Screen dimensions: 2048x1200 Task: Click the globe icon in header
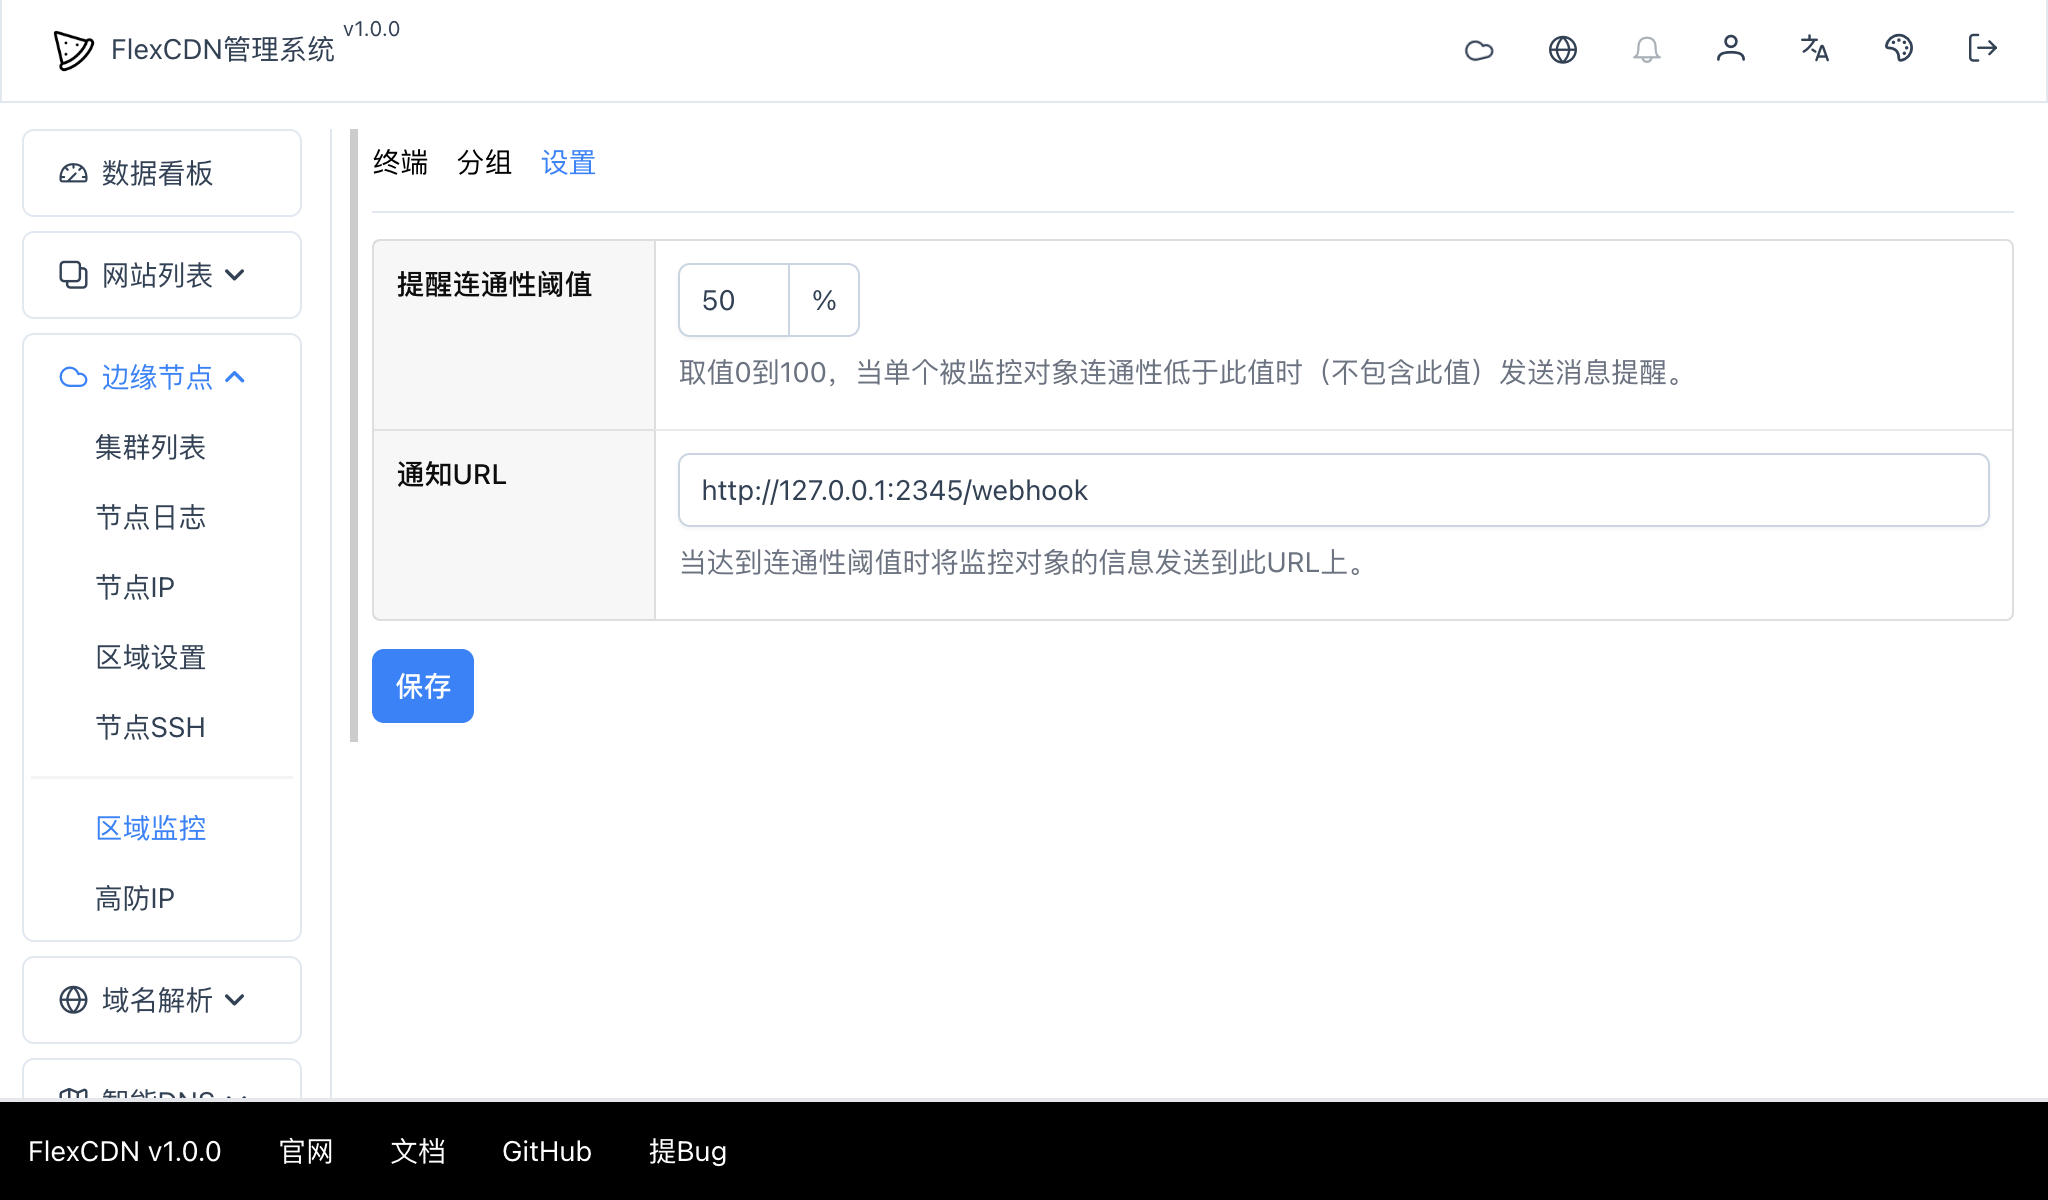[1562, 49]
